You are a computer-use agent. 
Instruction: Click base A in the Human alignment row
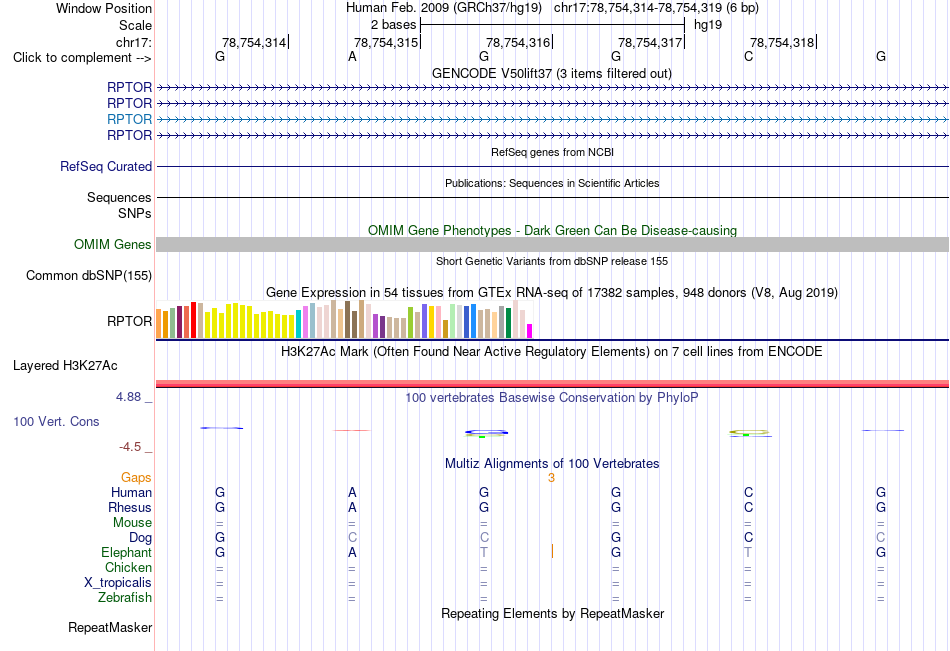(x=352, y=492)
